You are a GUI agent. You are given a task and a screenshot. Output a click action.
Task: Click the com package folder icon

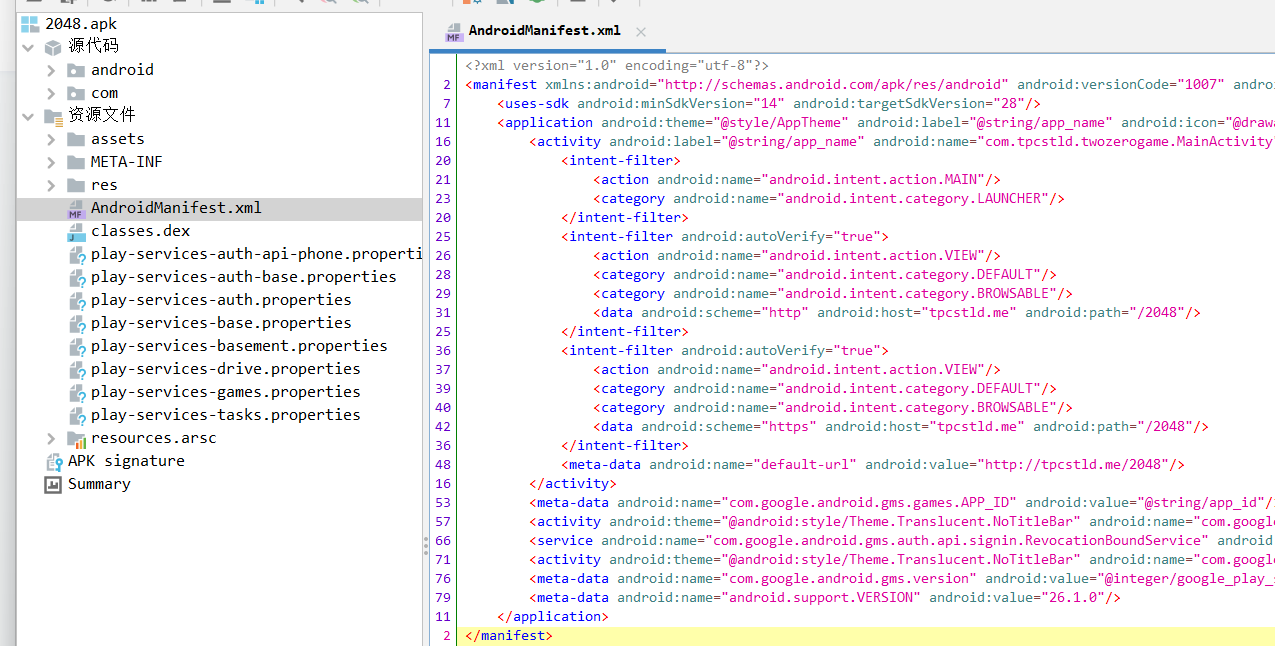(x=76, y=93)
